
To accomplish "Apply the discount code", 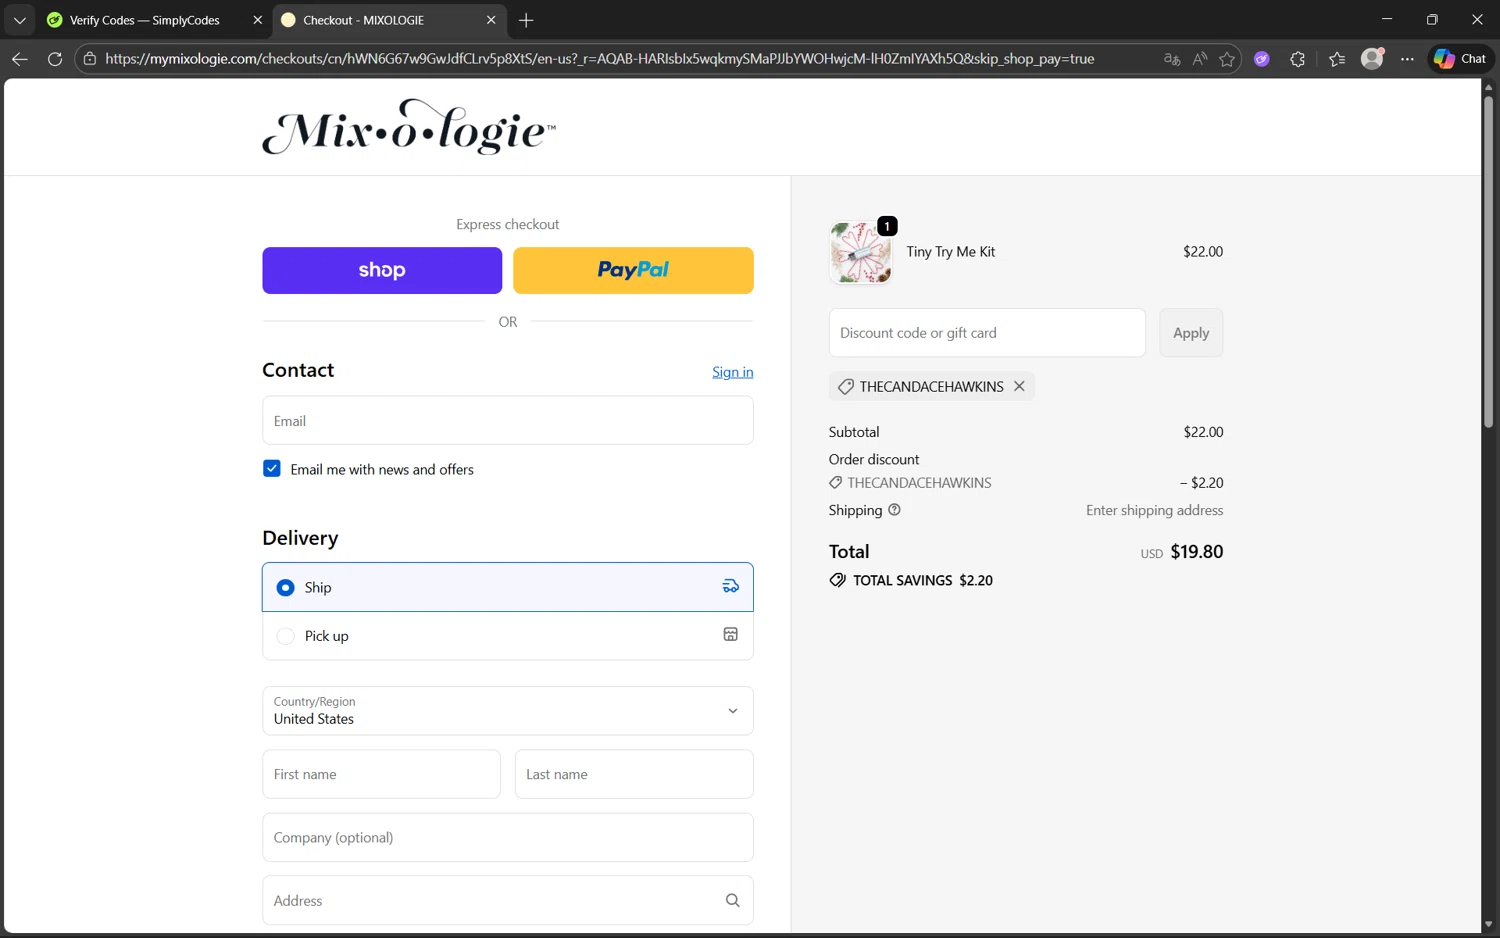I will tap(1191, 333).
